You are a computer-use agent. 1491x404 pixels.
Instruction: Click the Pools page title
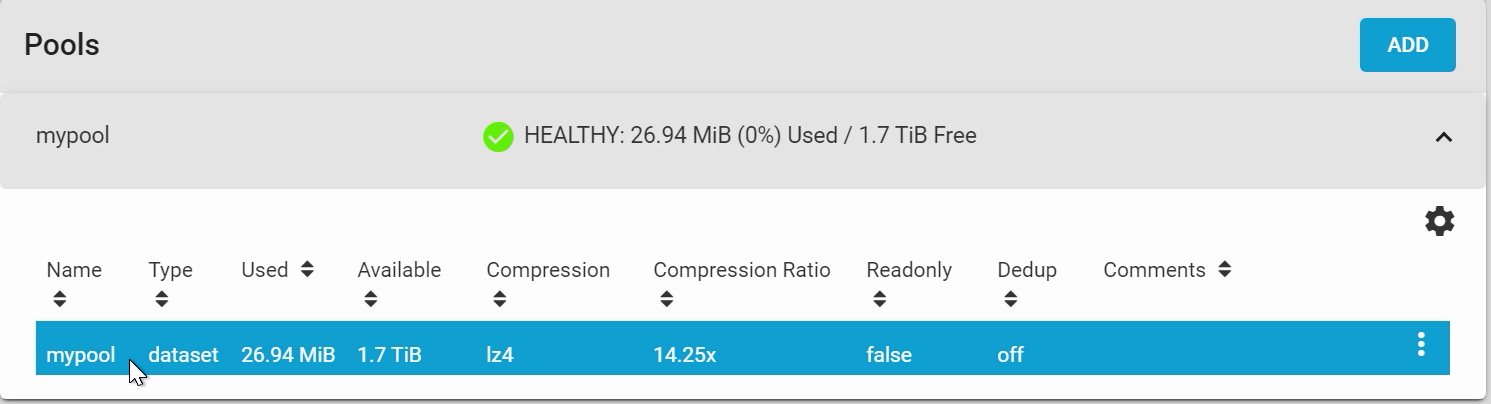[x=62, y=45]
